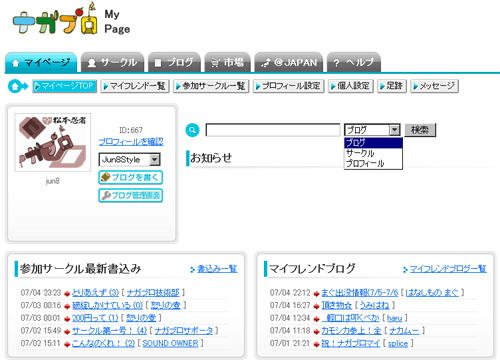This screenshot has height=362, width=500.
Task: Click the Nagablo logo
Action: (x=55, y=20)
